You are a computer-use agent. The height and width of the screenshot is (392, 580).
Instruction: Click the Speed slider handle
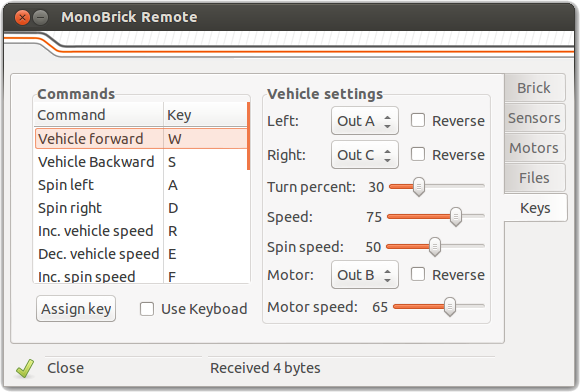tap(456, 217)
